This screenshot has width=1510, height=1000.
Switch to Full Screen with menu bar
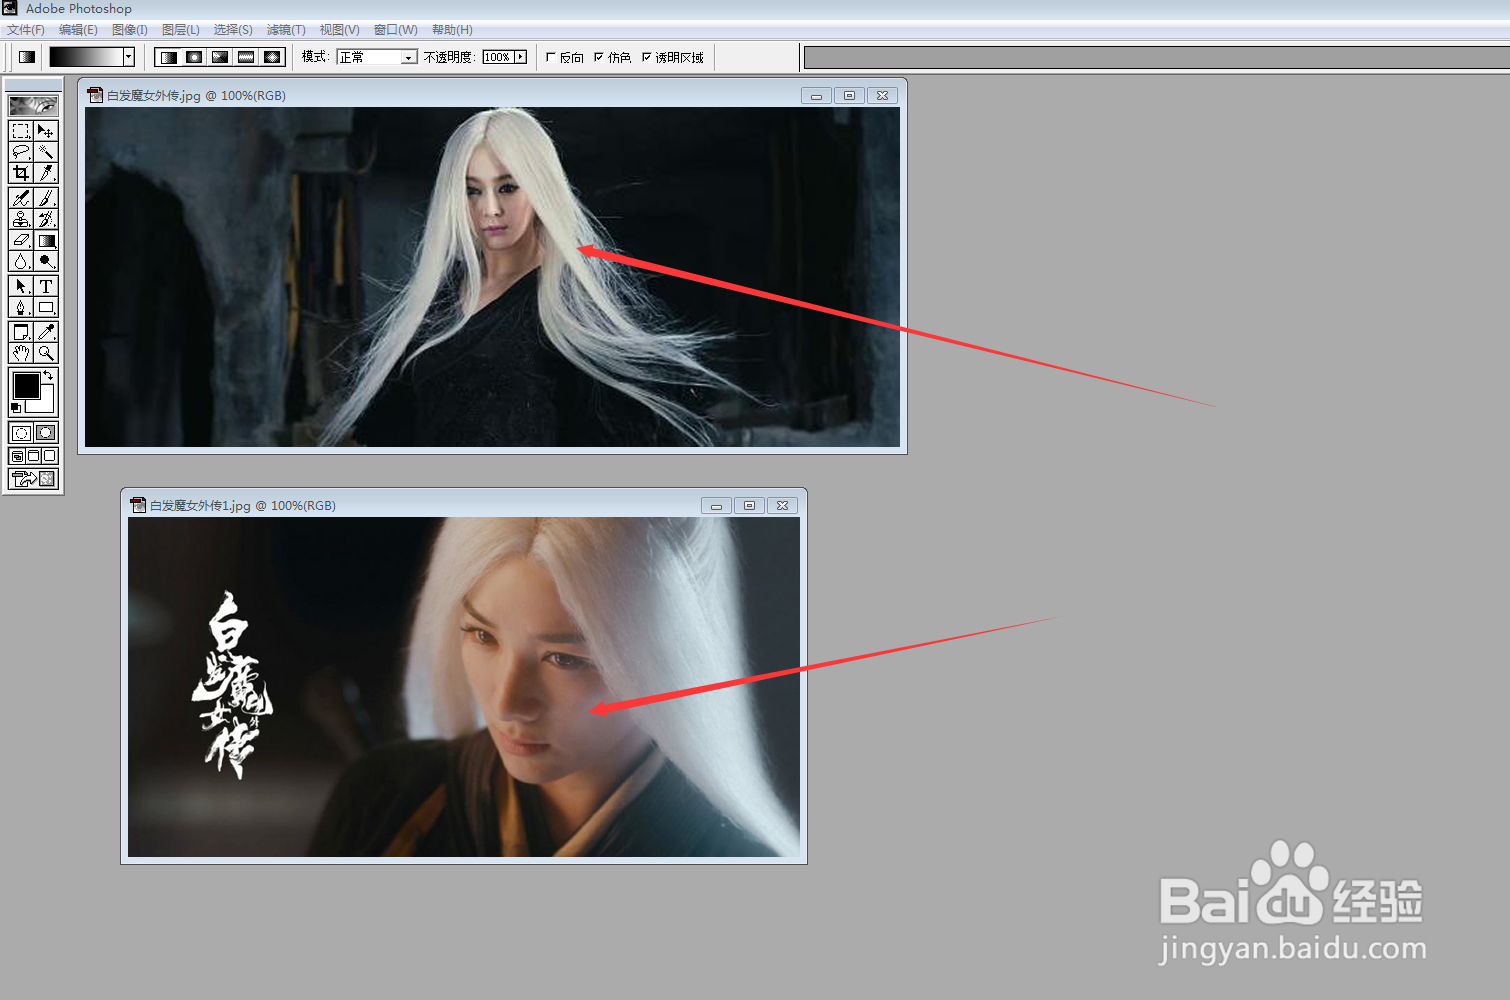tap(33, 456)
